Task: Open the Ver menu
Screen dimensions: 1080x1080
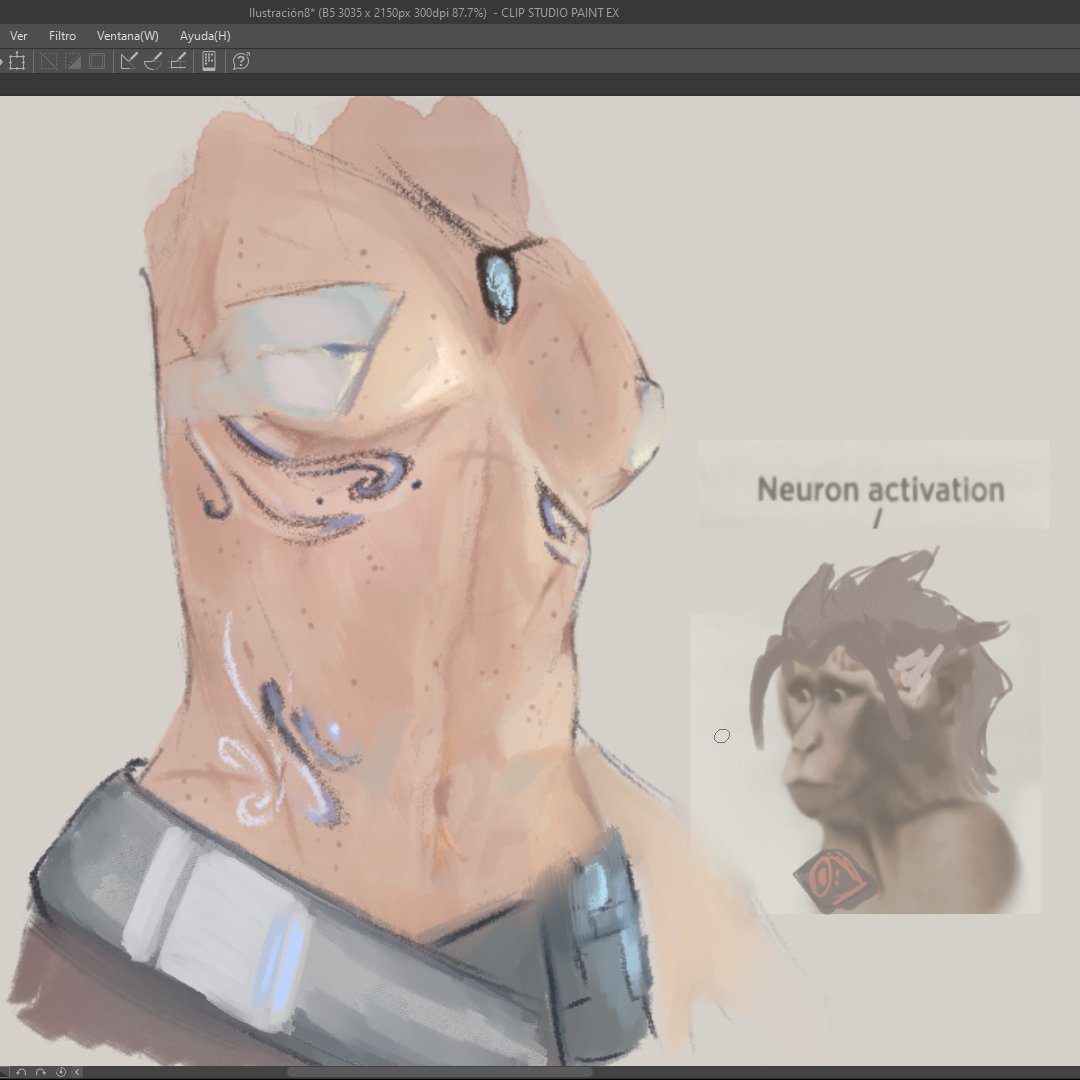Action: tap(19, 36)
